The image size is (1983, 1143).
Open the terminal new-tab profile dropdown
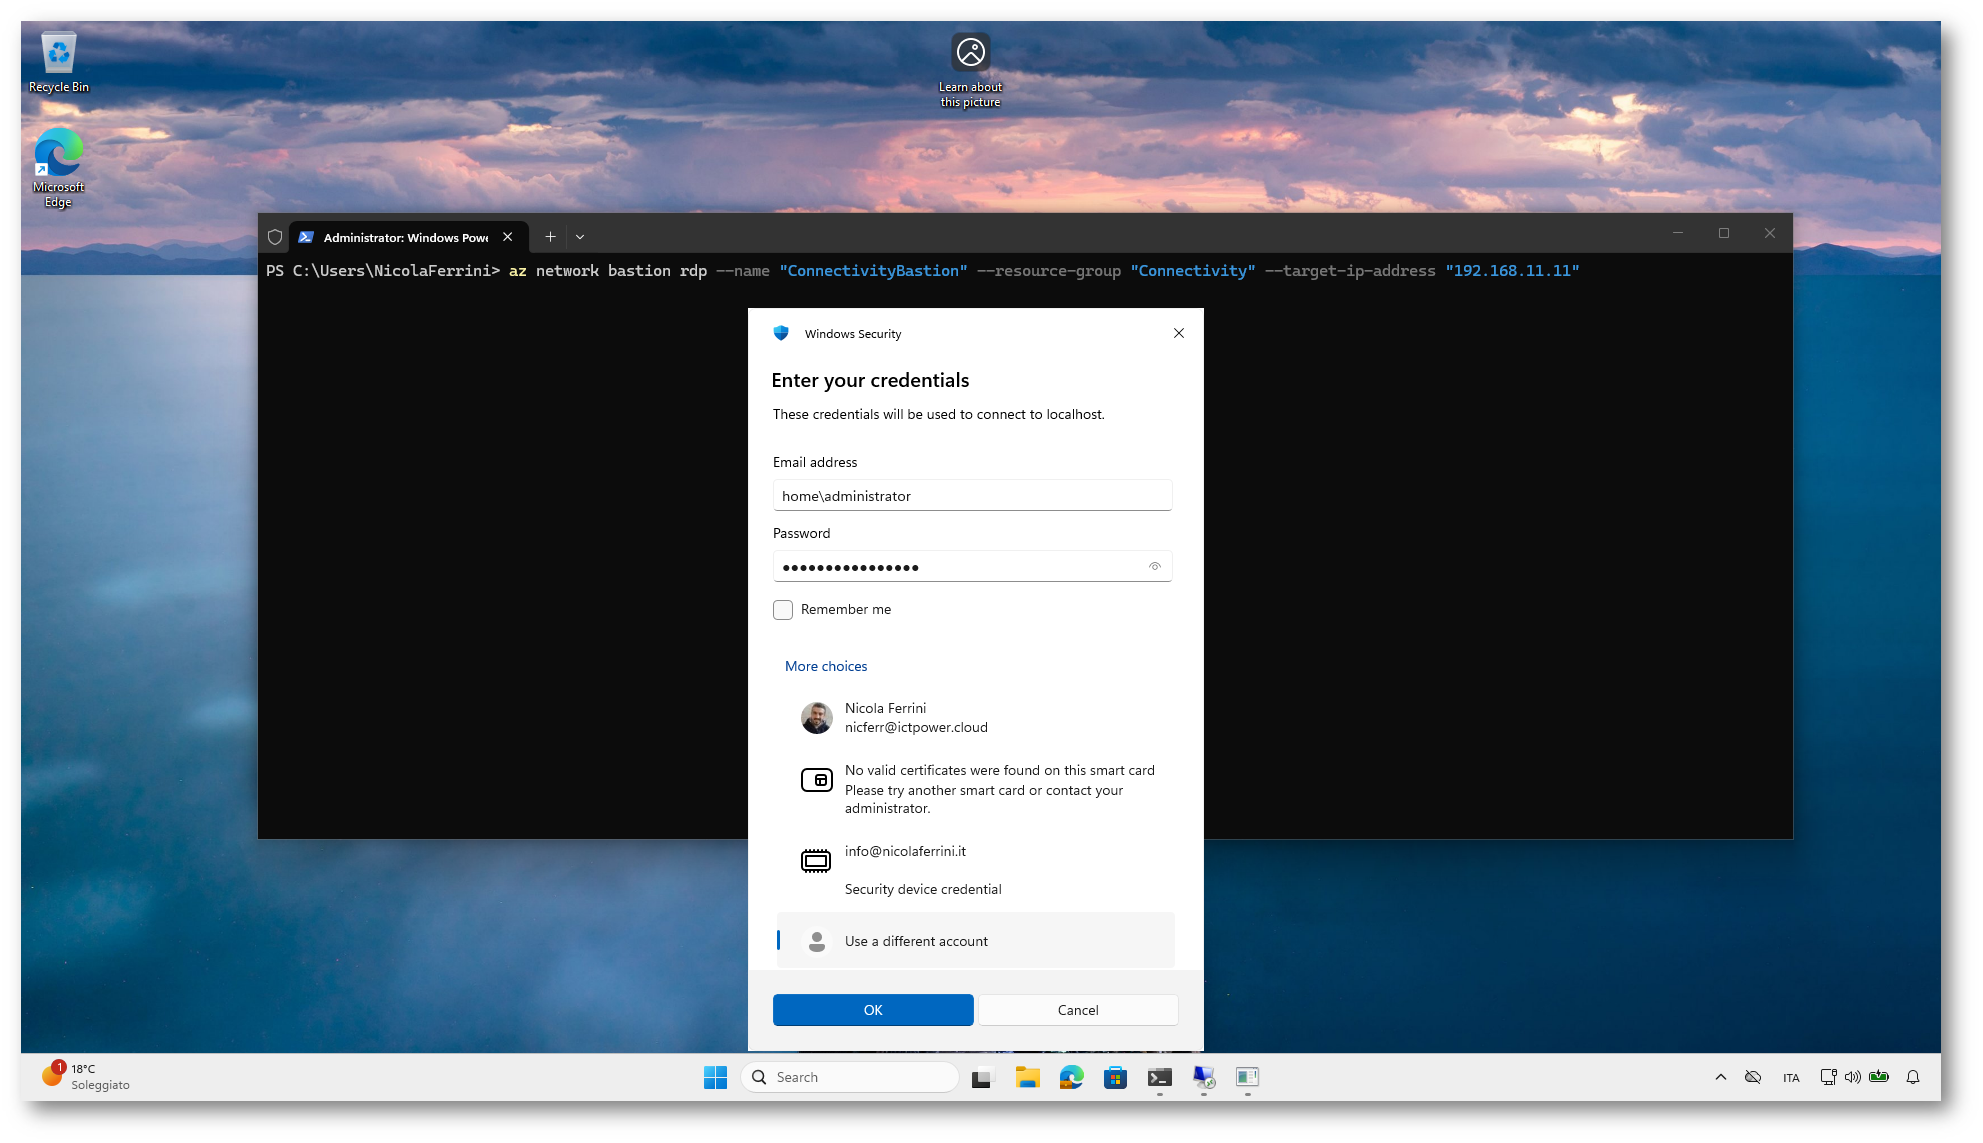click(580, 237)
